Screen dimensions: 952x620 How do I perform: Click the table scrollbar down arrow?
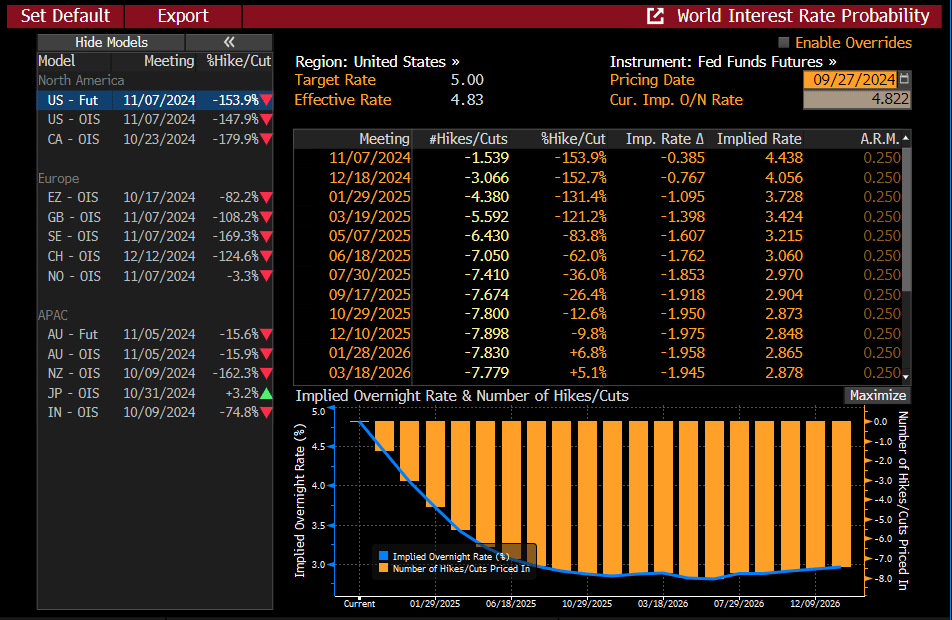[906, 377]
